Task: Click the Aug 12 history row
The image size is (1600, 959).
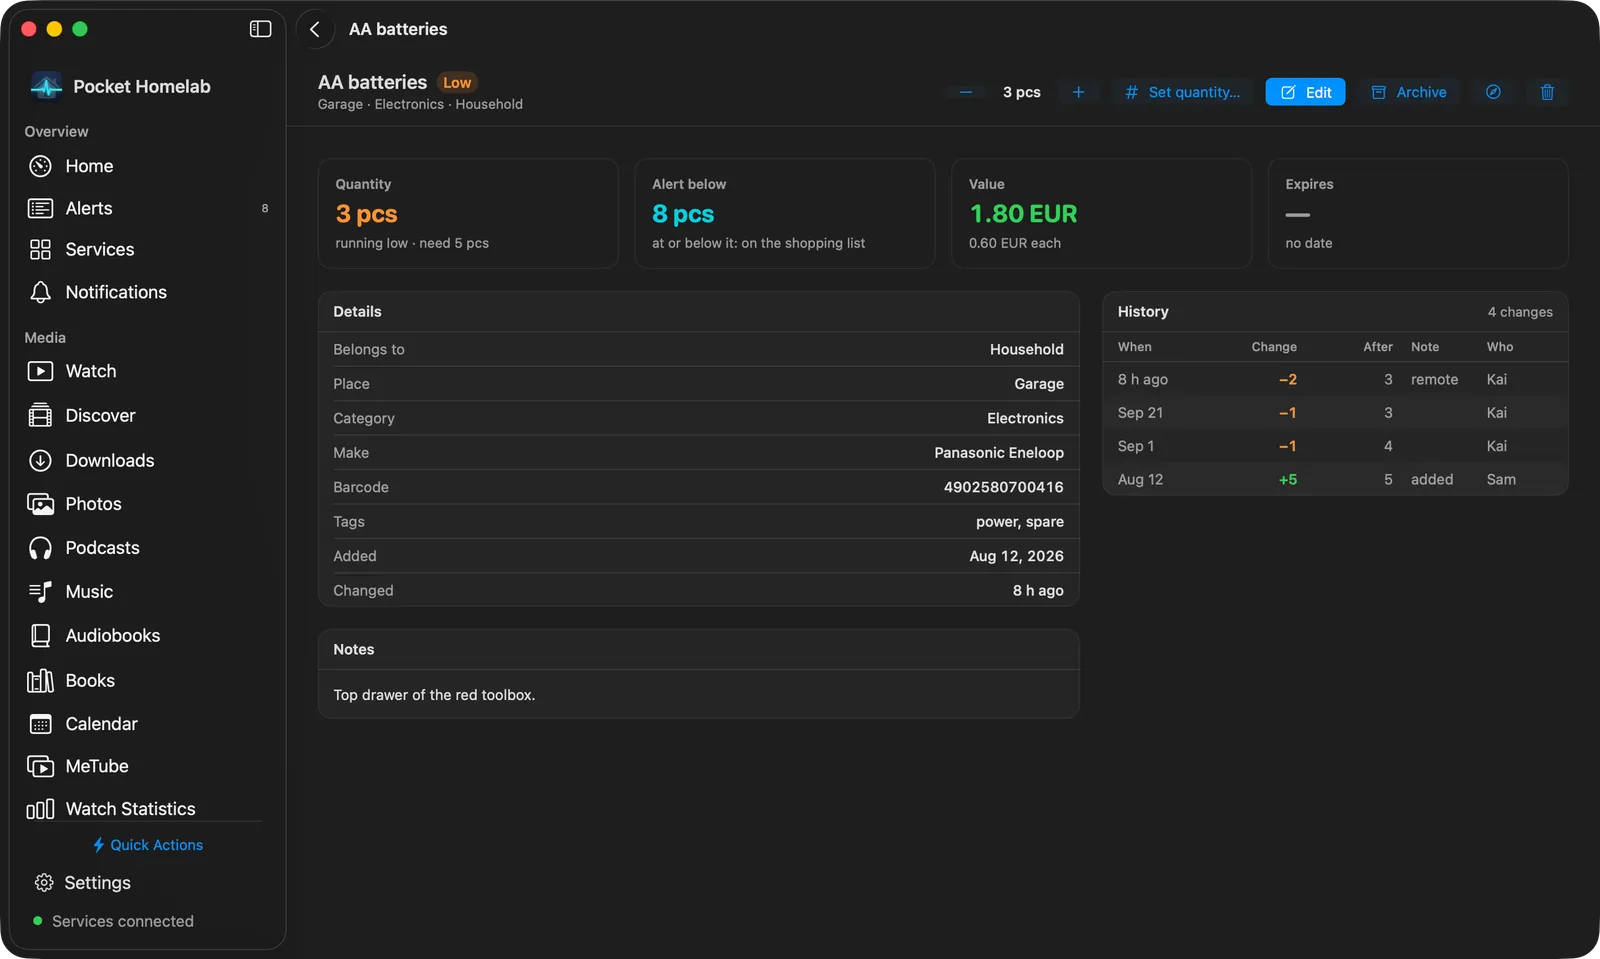Action: (x=1335, y=480)
